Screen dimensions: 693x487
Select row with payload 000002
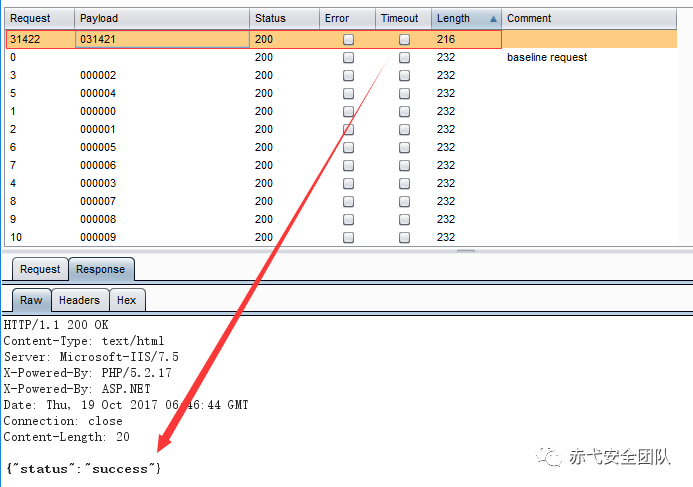pos(340,76)
